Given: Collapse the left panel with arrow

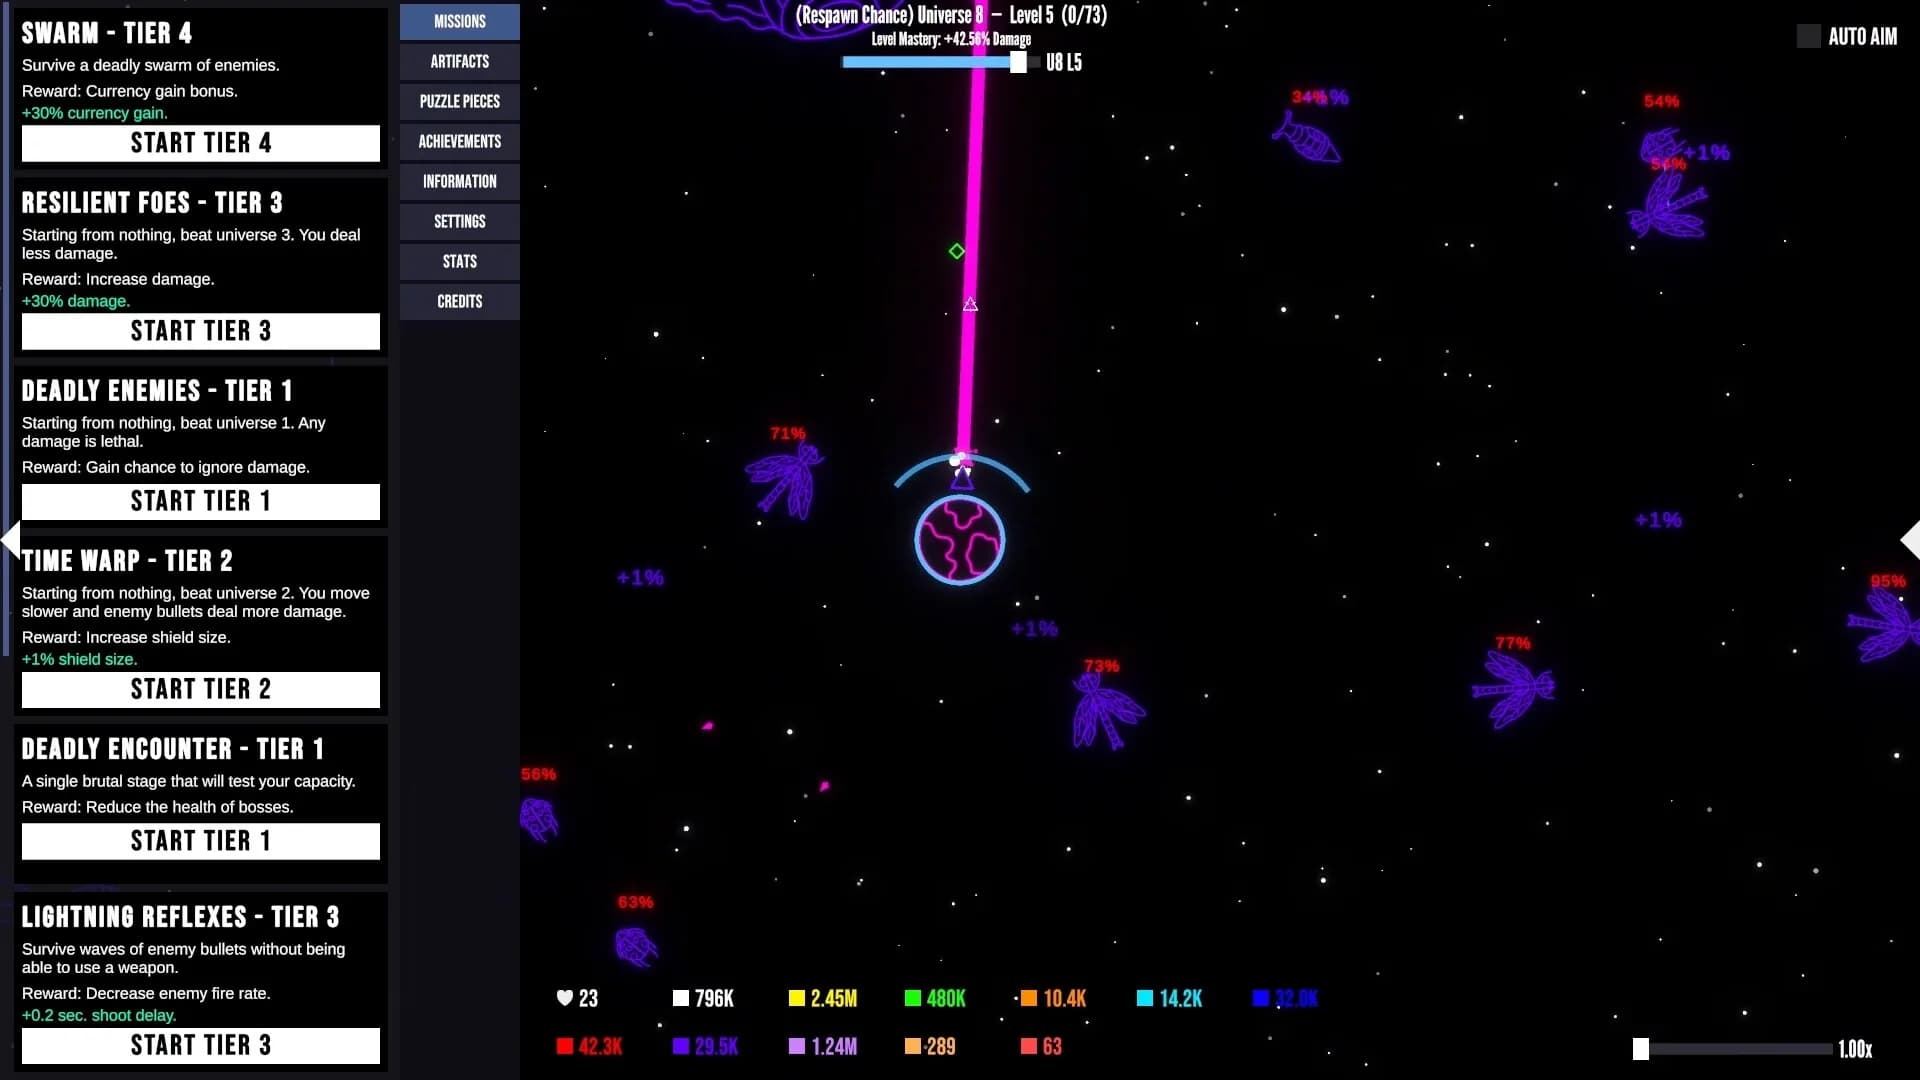Looking at the screenshot, I should coord(10,539).
